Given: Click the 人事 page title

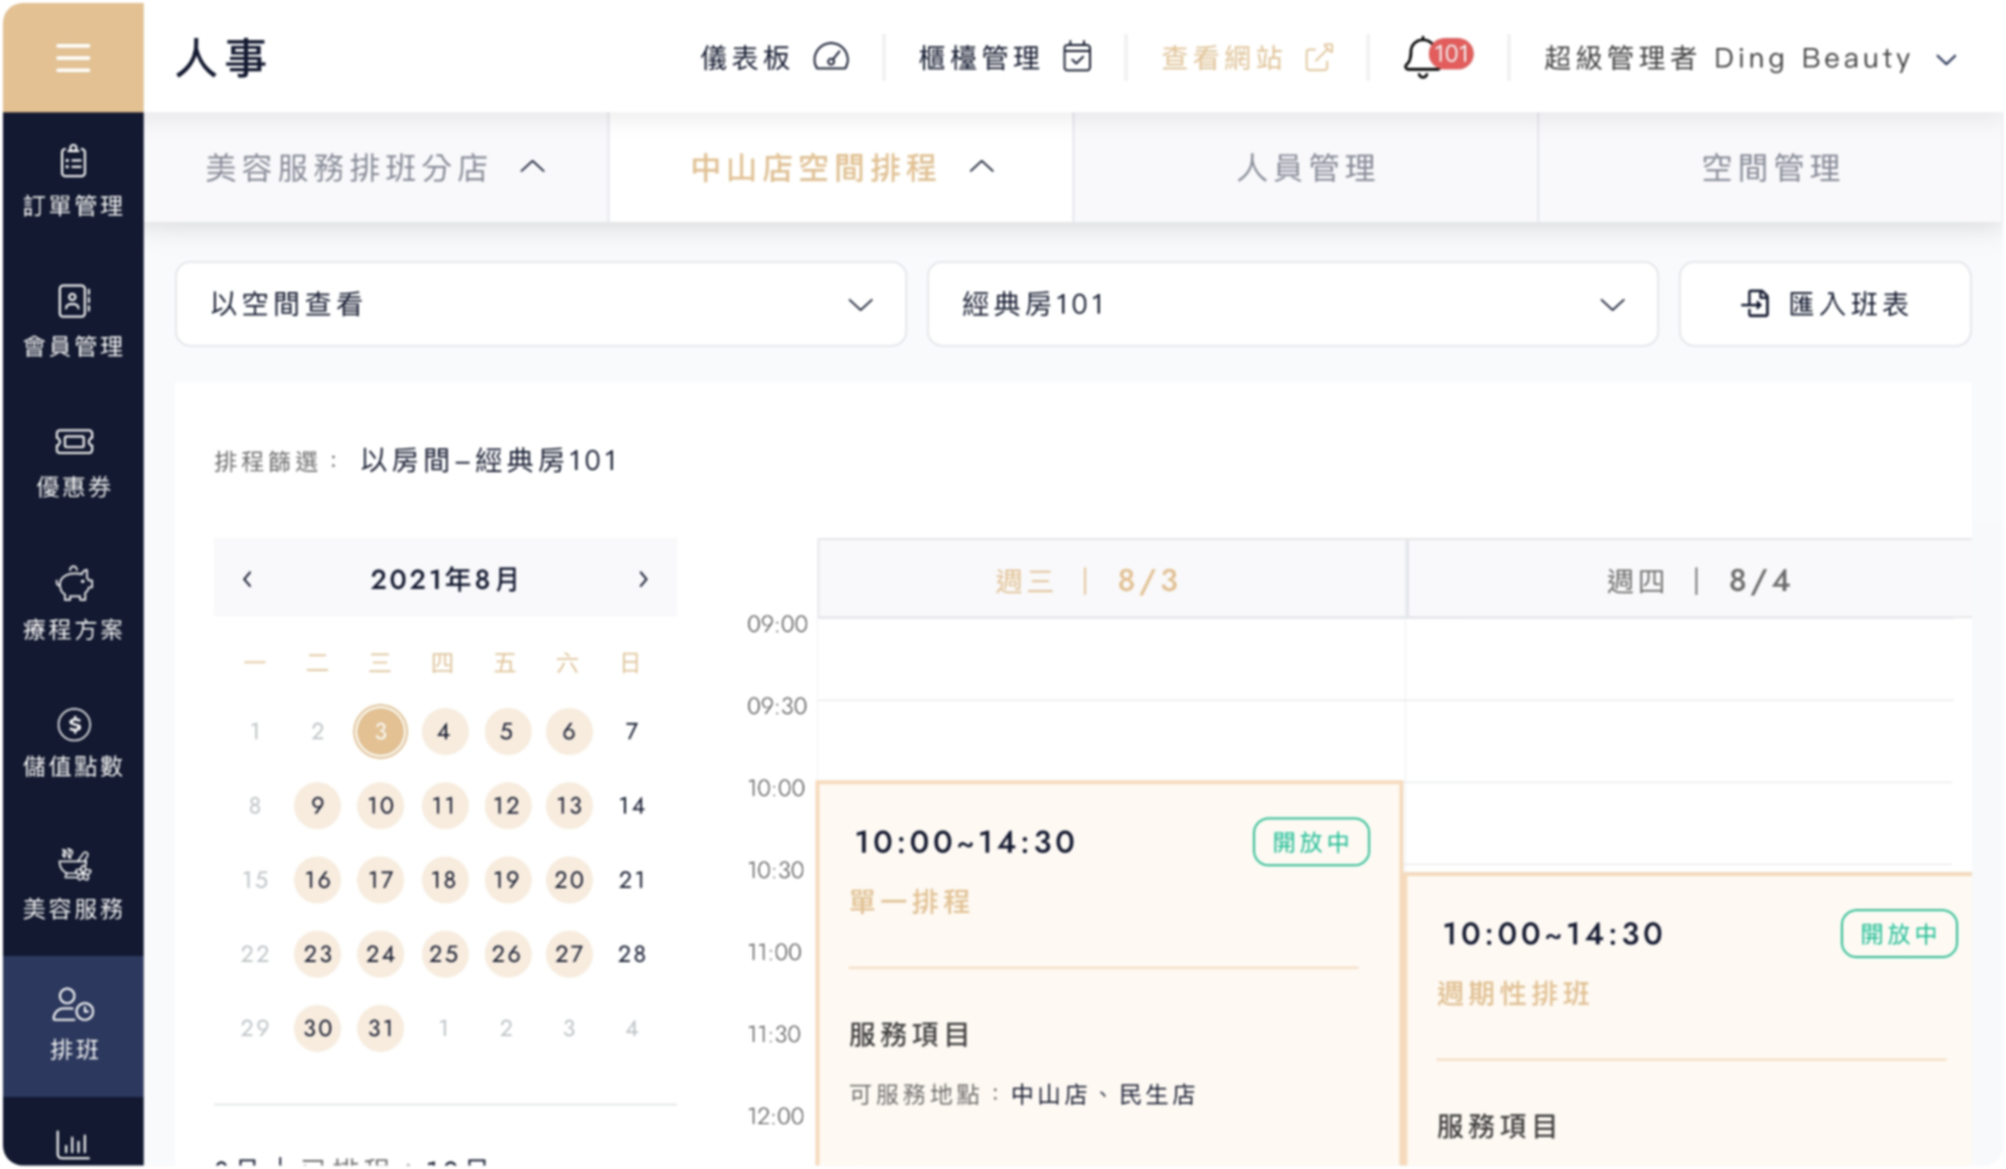Looking at the screenshot, I should point(221,58).
